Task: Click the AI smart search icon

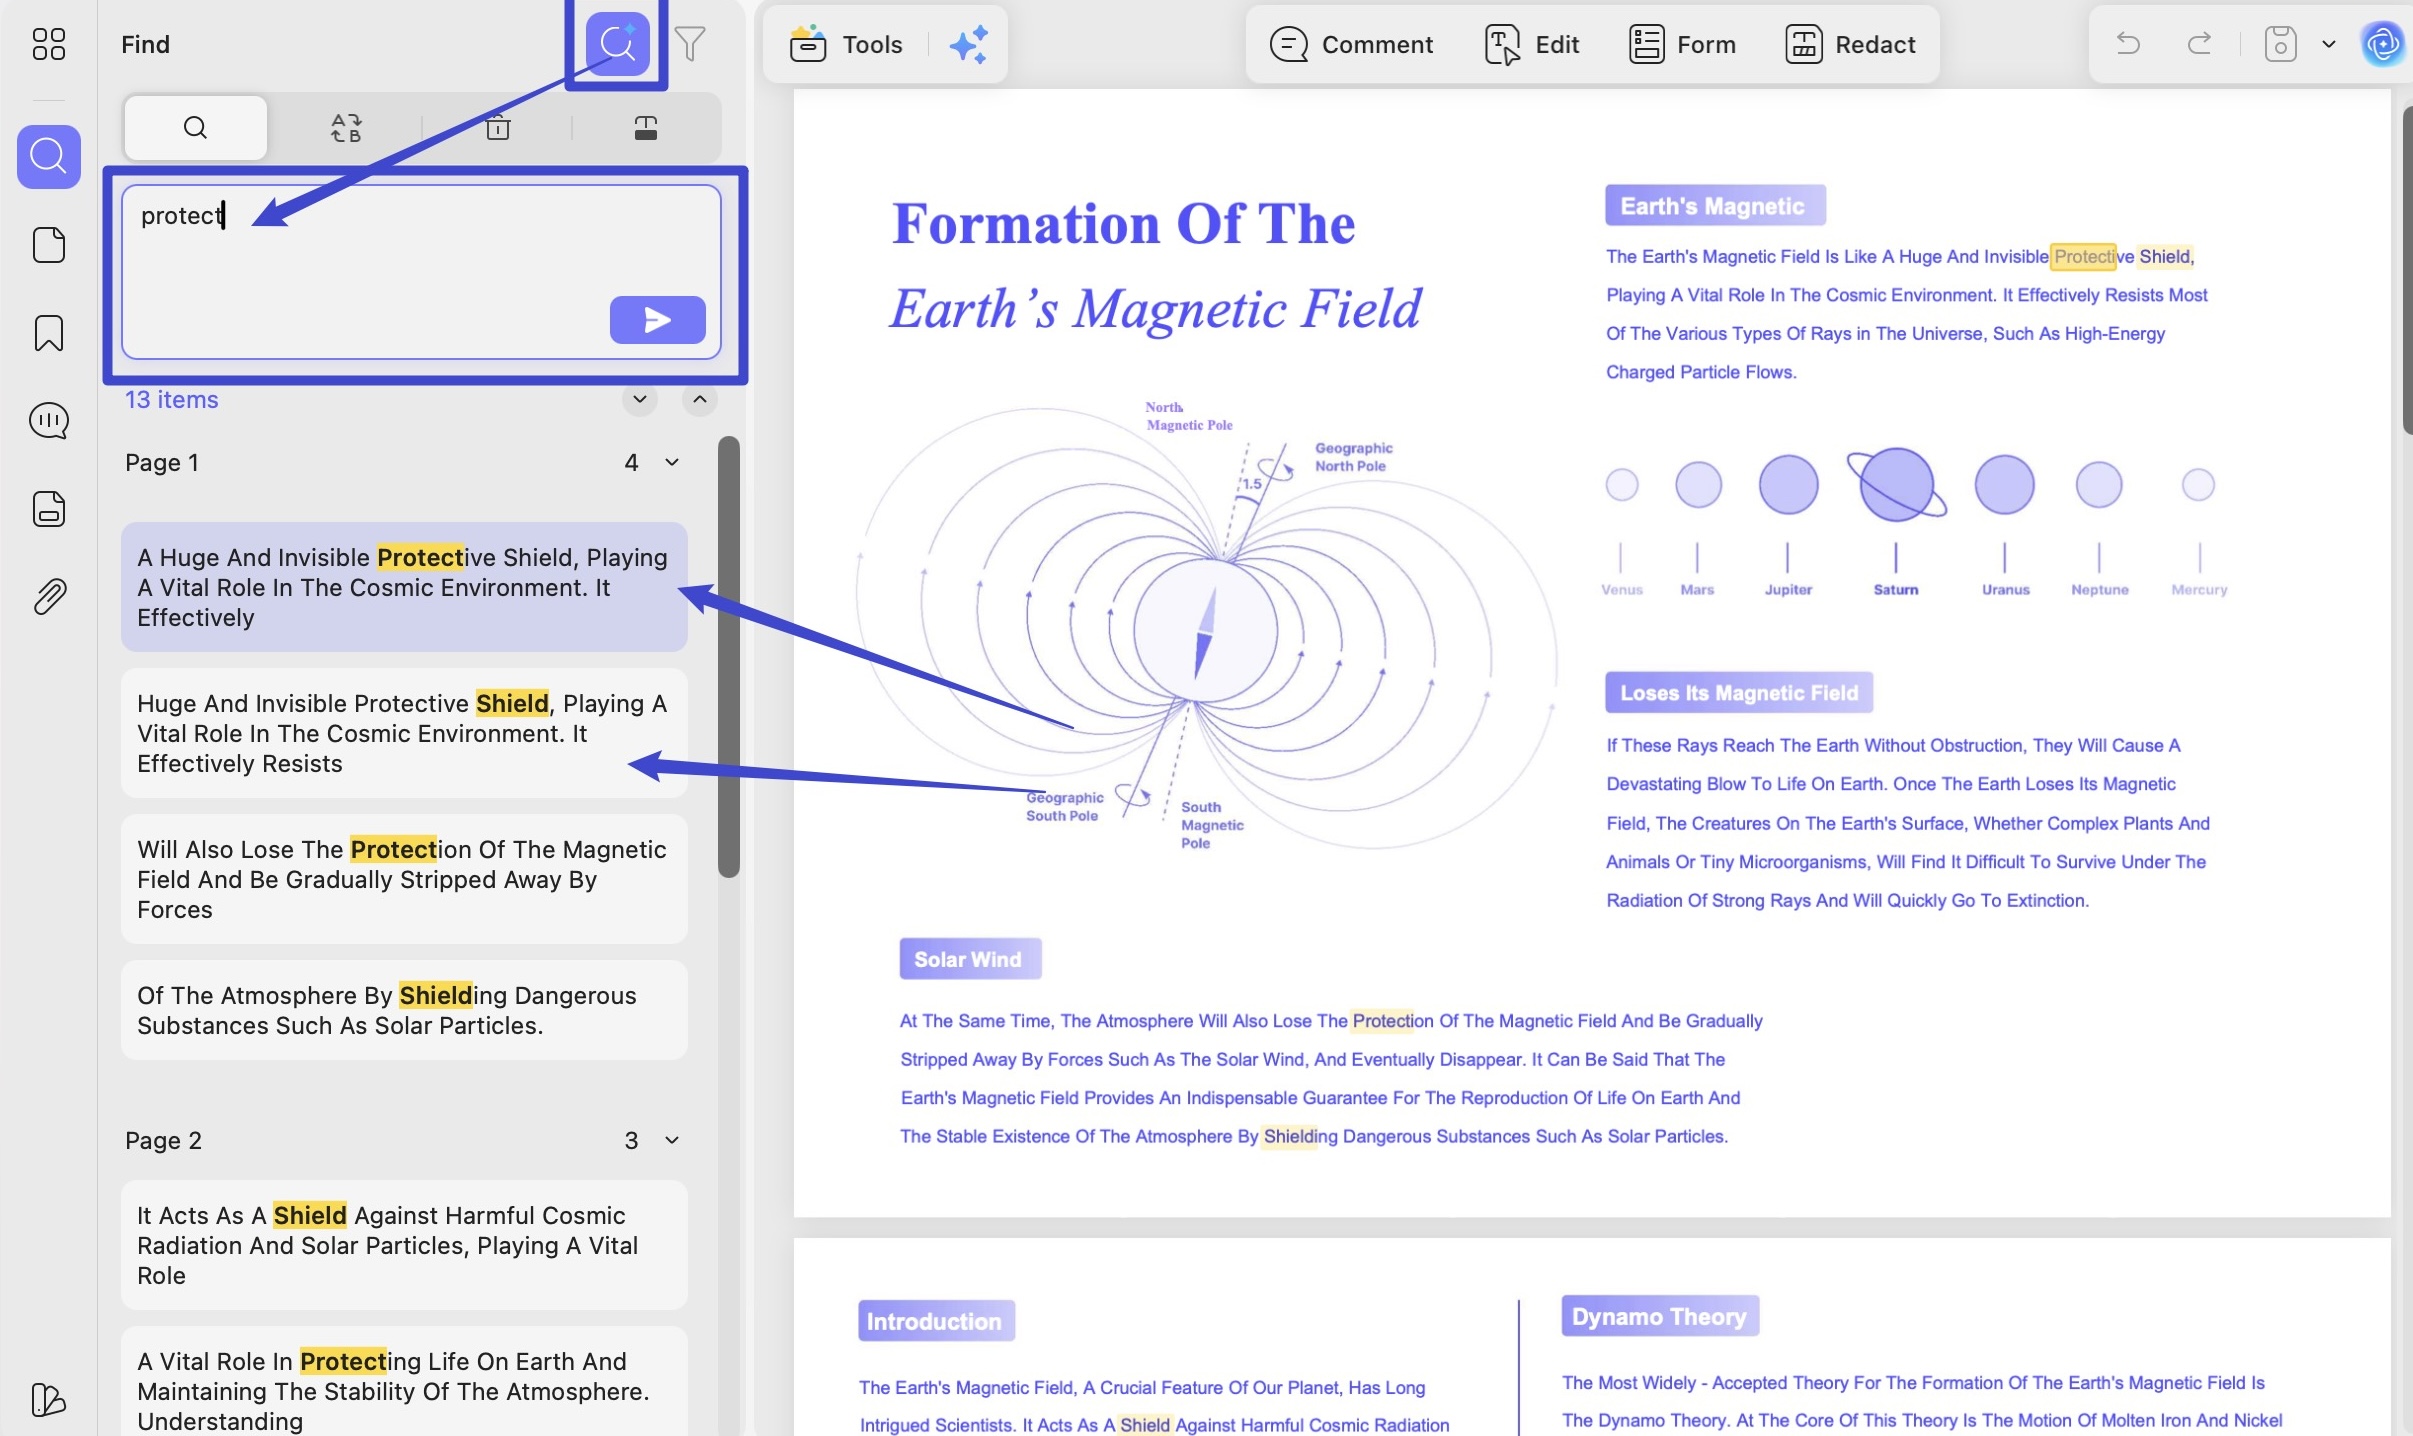Action: [617, 43]
